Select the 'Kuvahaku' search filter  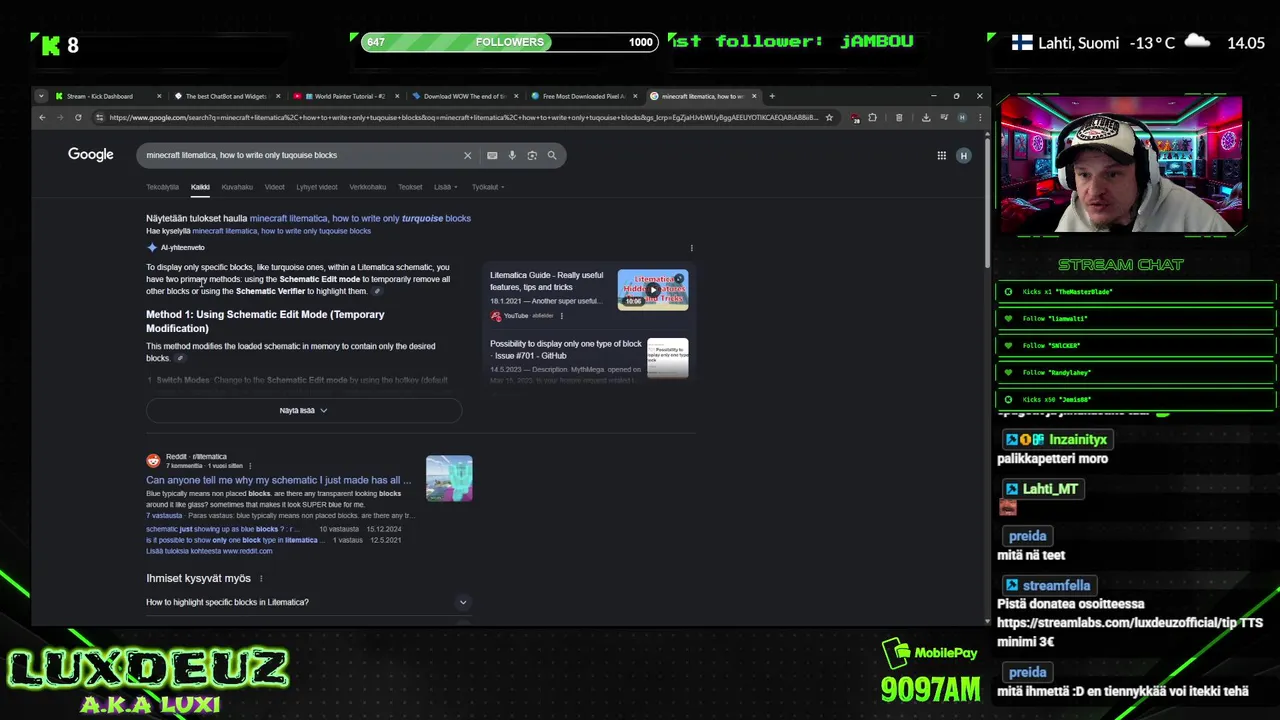(x=237, y=187)
